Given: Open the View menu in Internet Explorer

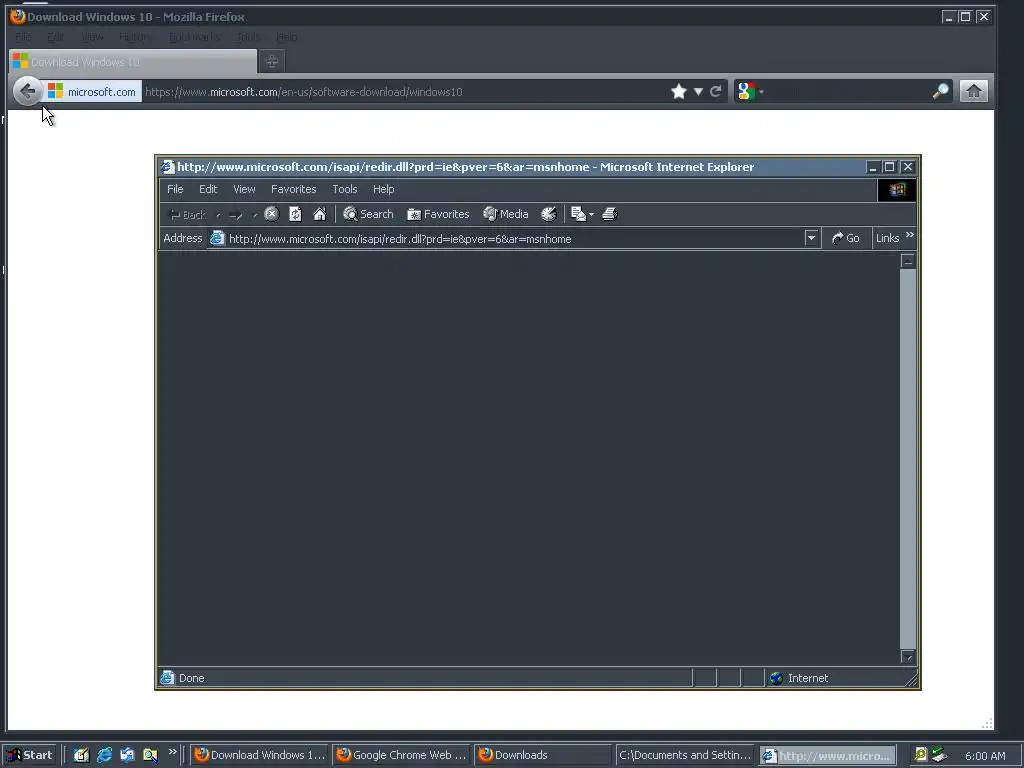Looking at the screenshot, I should [244, 189].
